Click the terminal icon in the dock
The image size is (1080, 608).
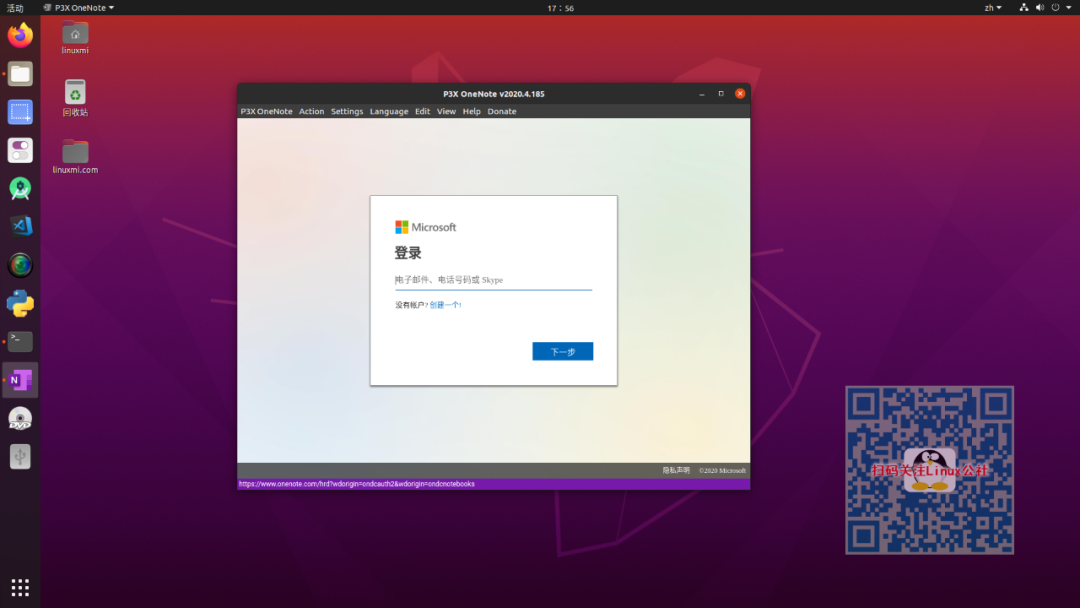tap(20, 341)
